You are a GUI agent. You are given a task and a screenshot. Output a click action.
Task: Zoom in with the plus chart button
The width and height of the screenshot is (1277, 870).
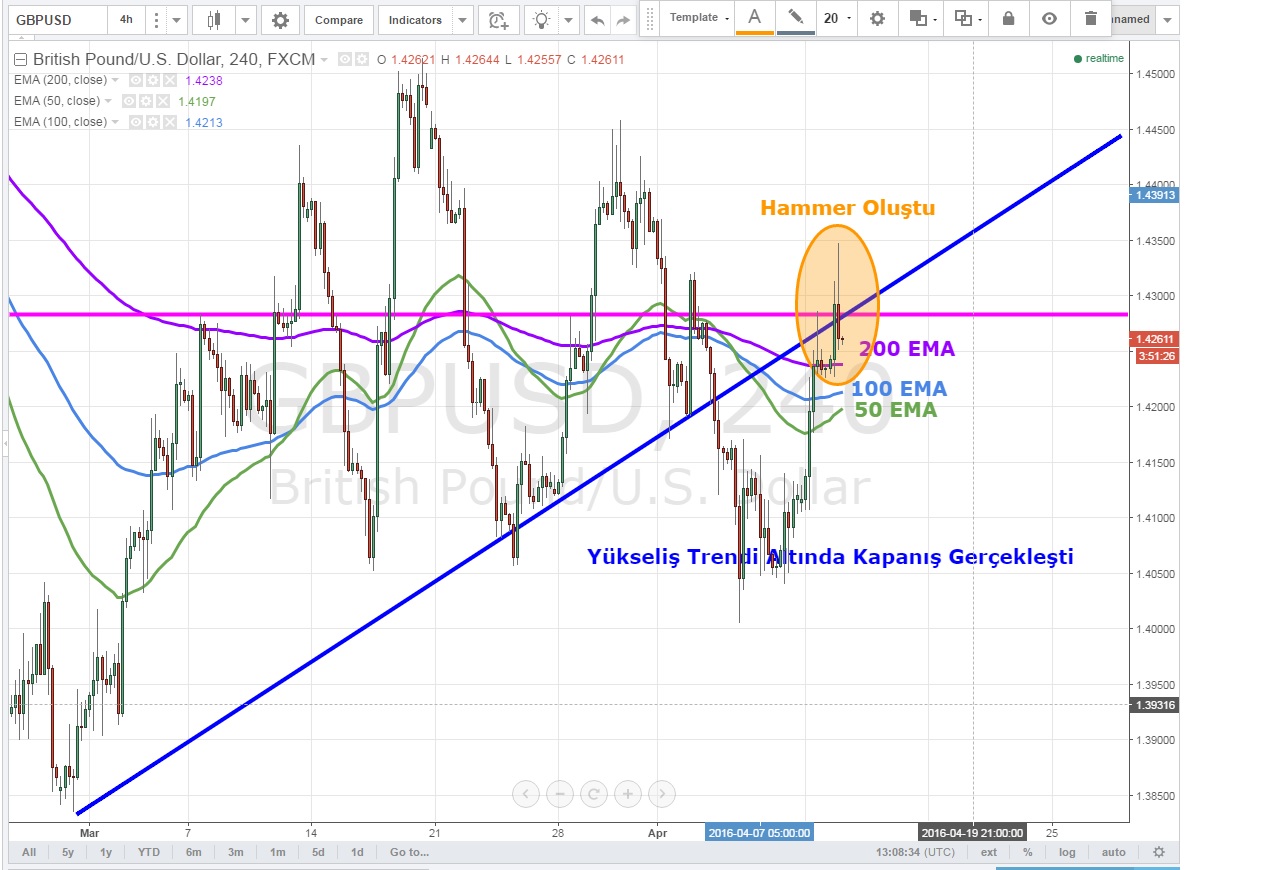click(x=627, y=795)
